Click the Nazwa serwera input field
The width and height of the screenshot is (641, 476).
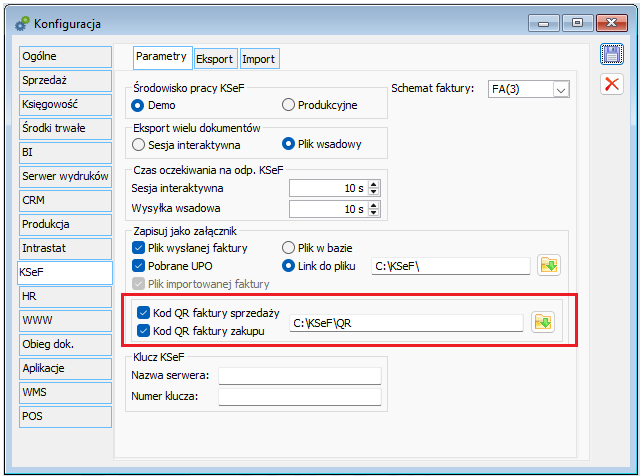pos(300,376)
